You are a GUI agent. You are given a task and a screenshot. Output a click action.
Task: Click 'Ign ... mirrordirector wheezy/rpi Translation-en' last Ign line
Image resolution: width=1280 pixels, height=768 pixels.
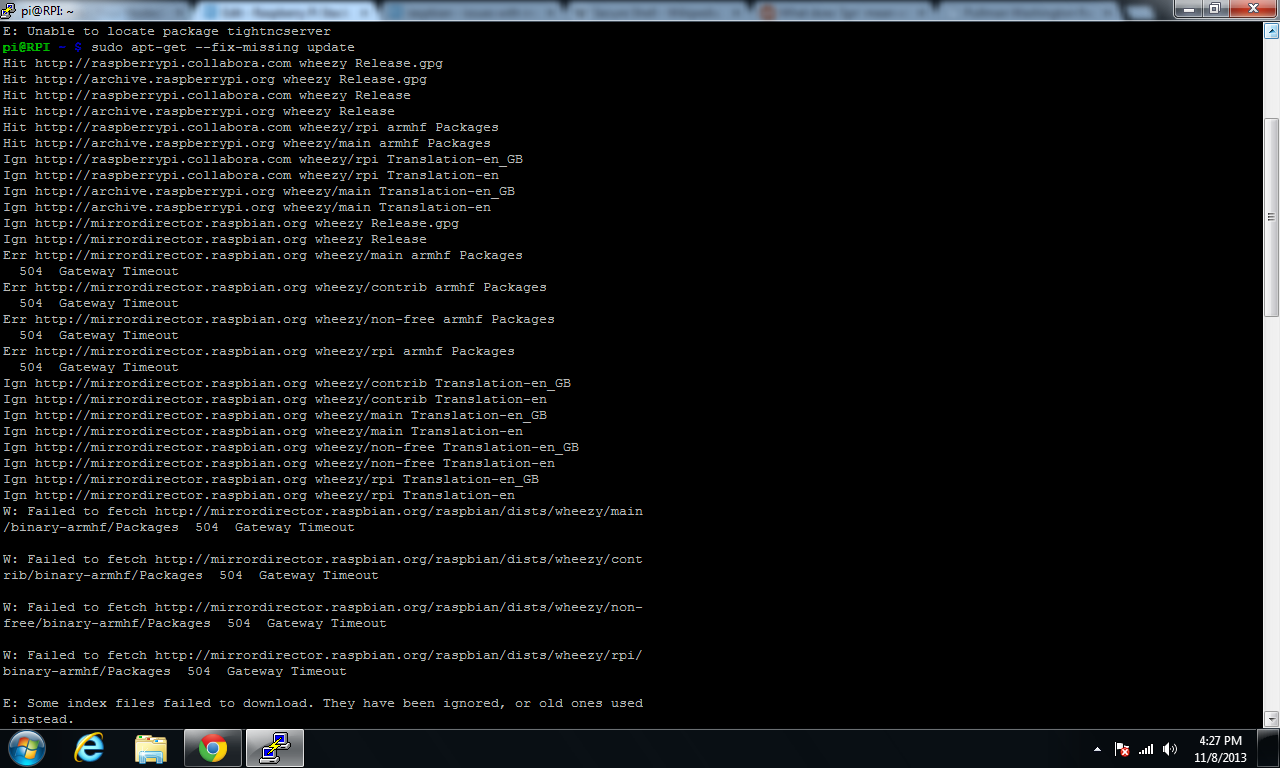point(259,495)
